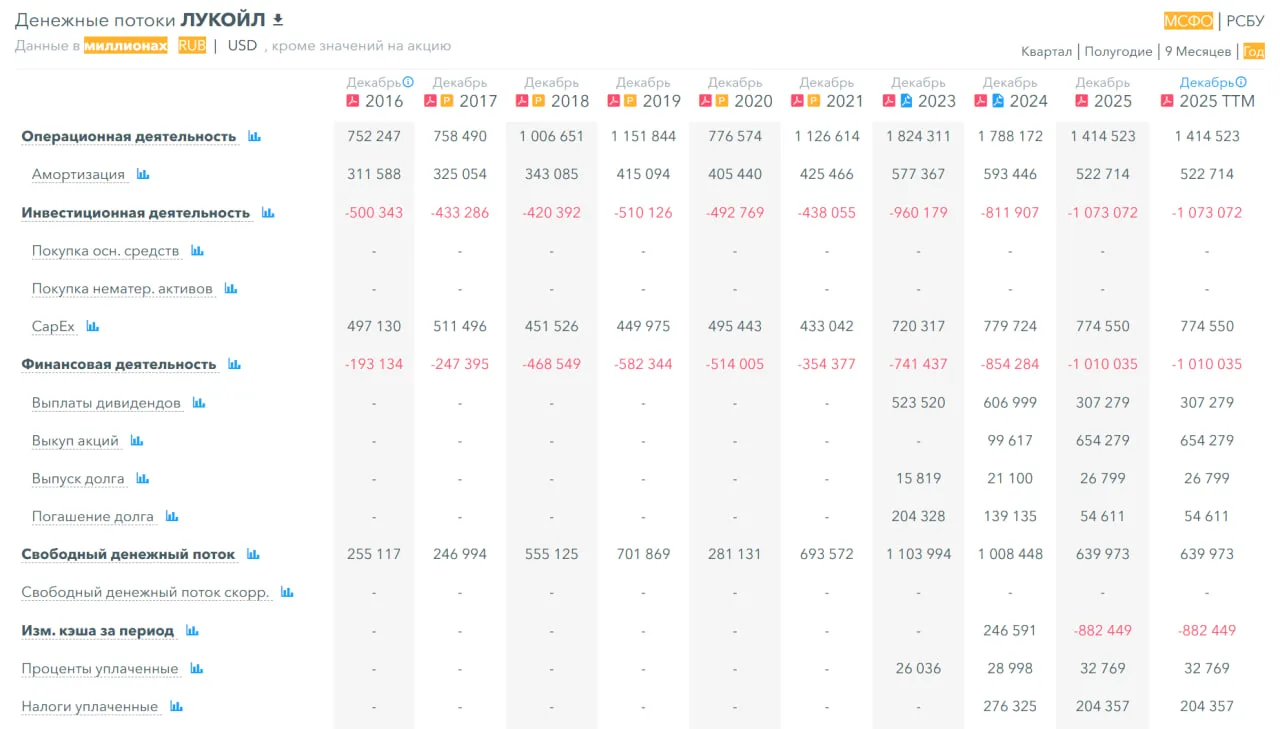Click chart icon next to Выпуск долга
The height and width of the screenshot is (729, 1280).
(x=143, y=478)
